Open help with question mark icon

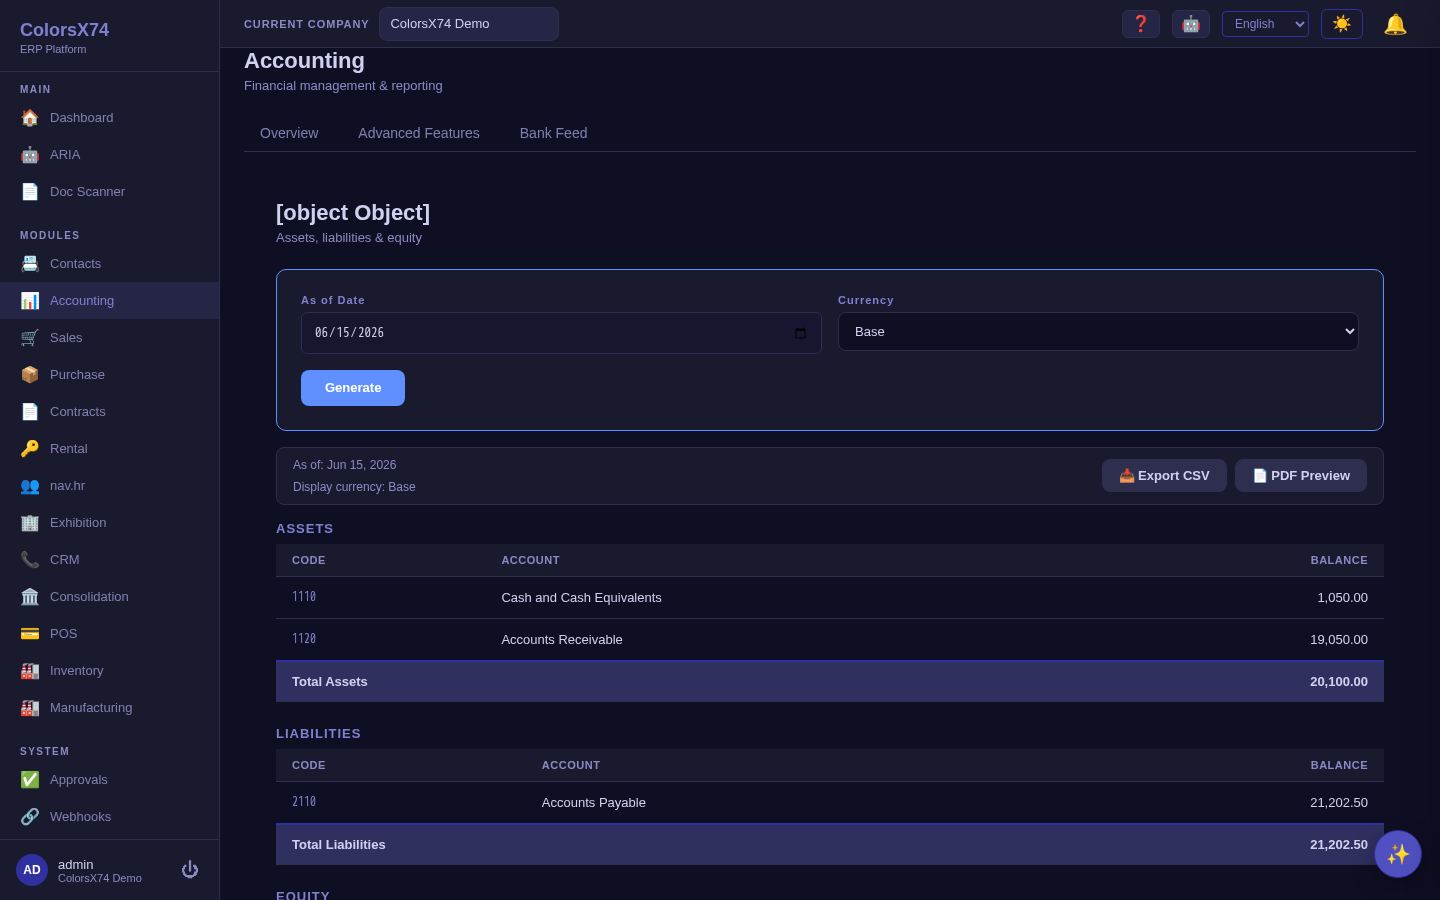[x=1141, y=24]
